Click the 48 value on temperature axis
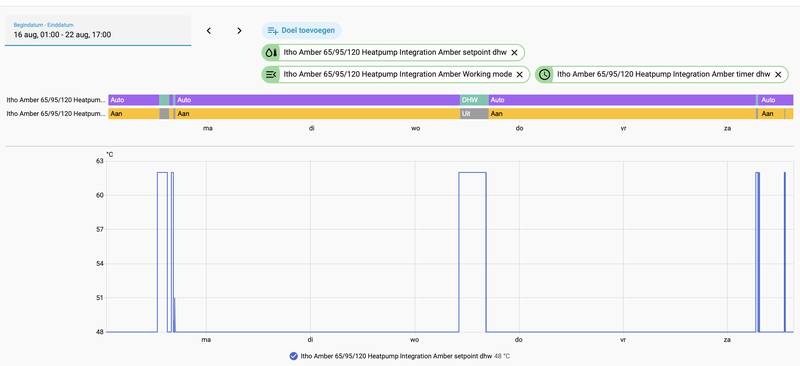This screenshot has width=800, height=366. point(99,332)
